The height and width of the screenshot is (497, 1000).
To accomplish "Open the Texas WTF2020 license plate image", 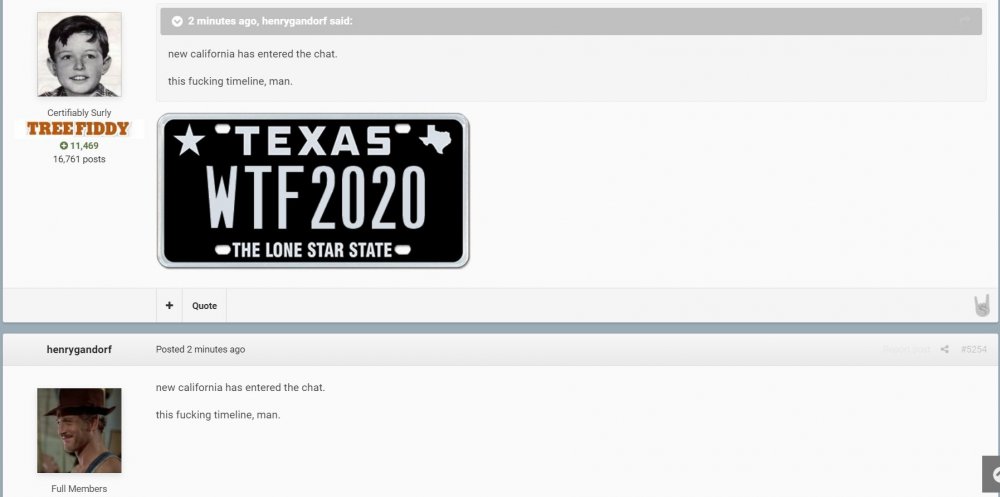I will coord(313,191).
